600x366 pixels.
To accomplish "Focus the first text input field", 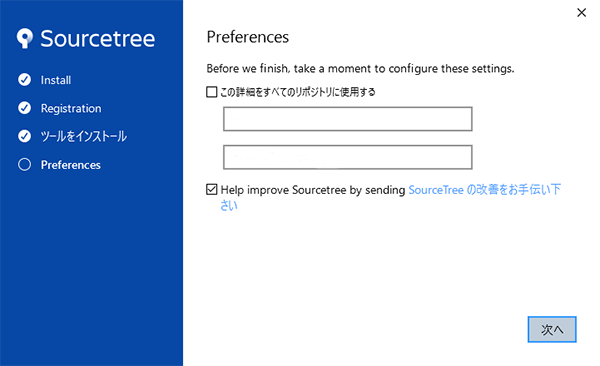I will click(347, 119).
